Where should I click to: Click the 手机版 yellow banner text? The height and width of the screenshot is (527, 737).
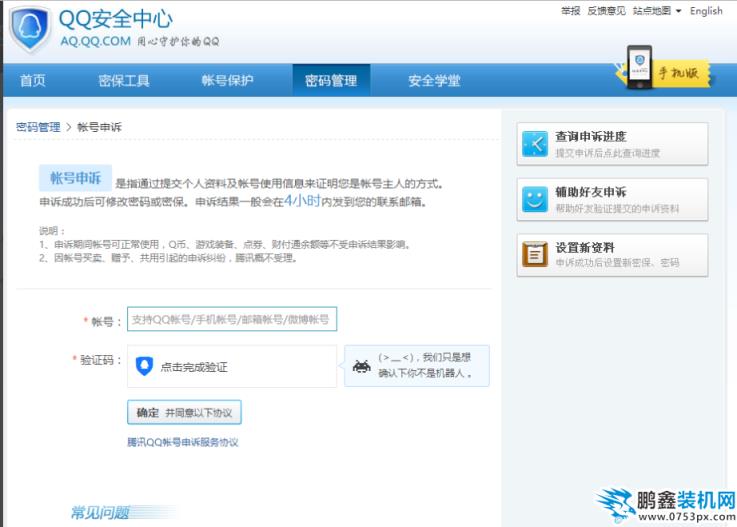point(678,73)
